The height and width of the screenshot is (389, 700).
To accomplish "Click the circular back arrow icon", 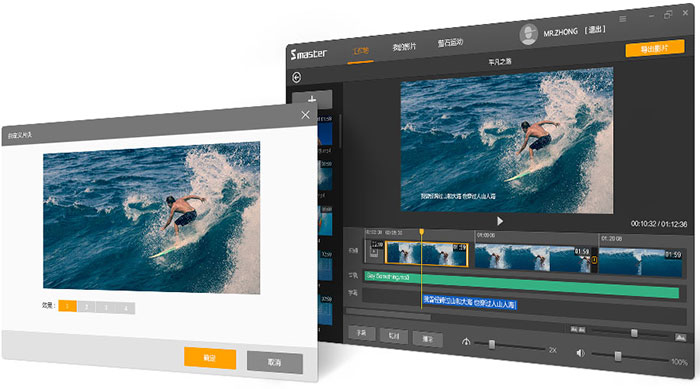I will [x=297, y=78].
